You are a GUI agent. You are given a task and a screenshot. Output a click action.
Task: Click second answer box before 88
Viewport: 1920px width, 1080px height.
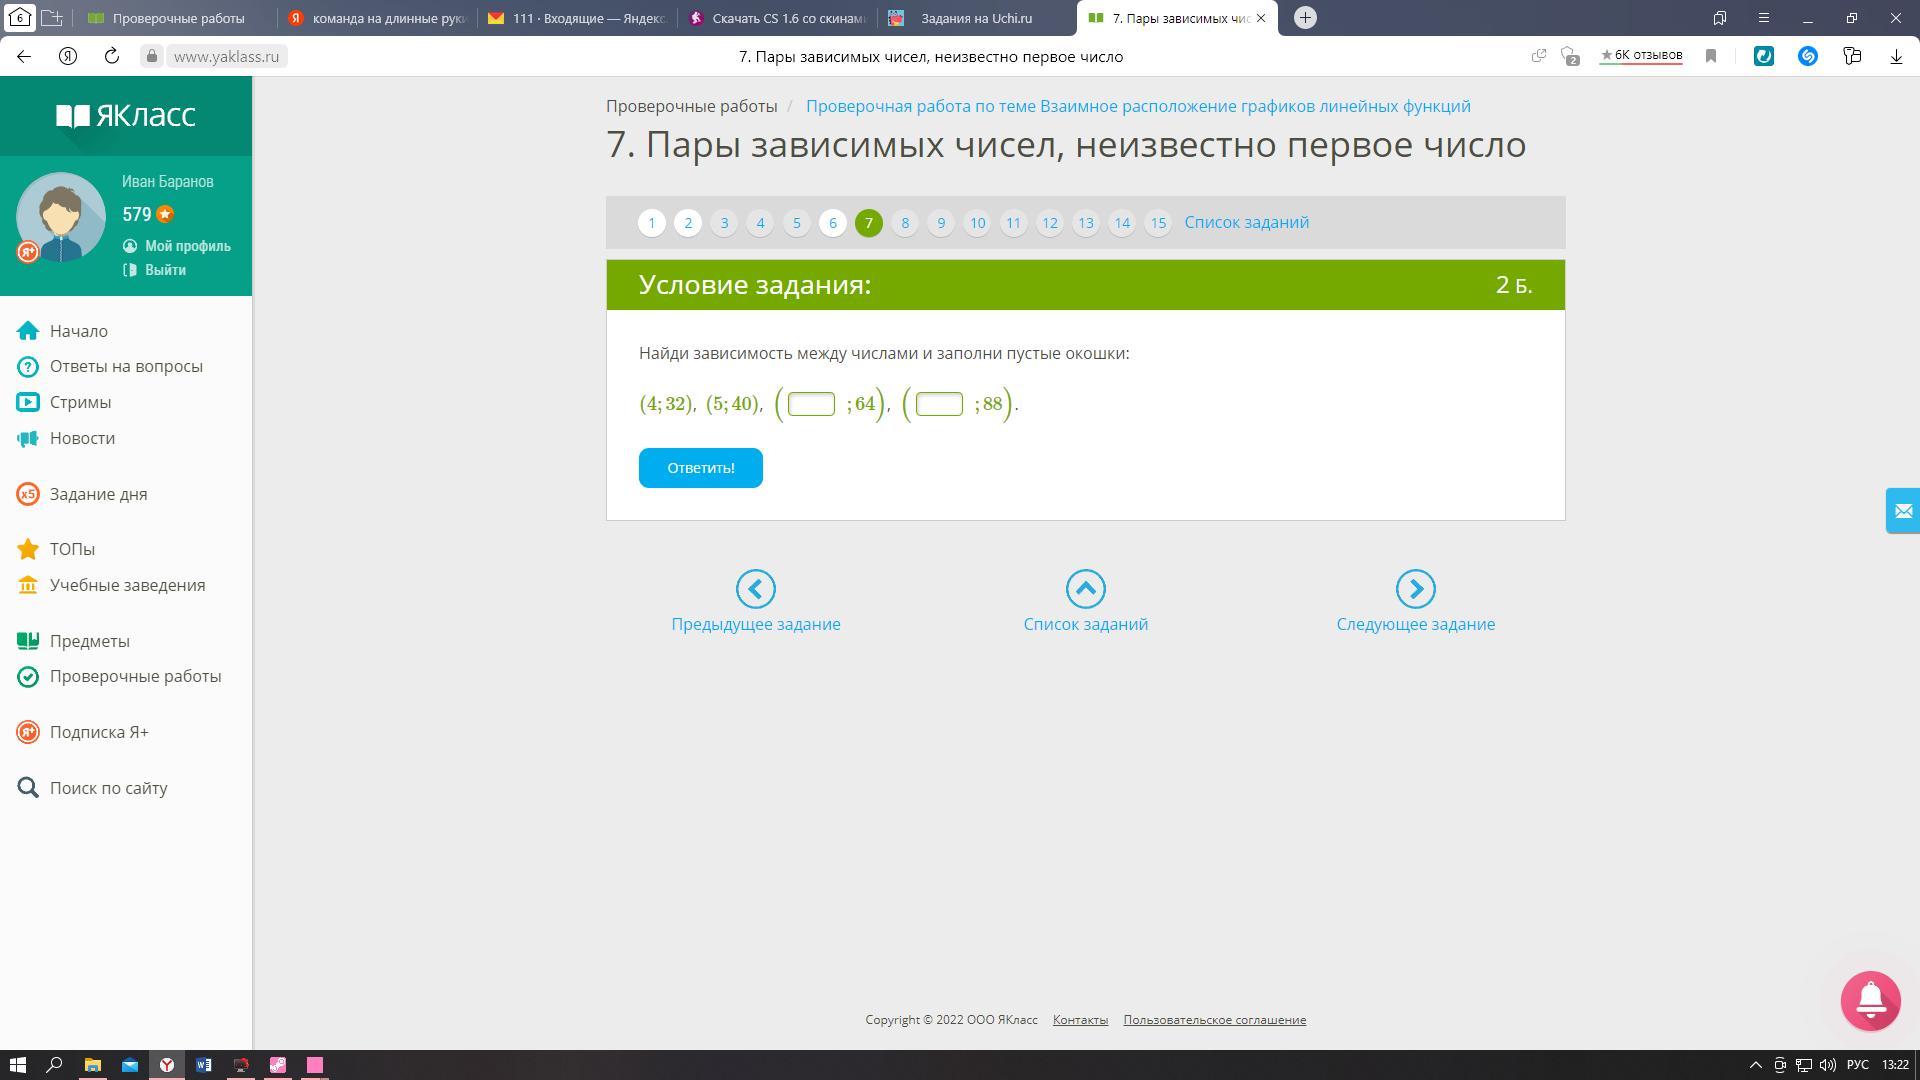click(x=938, y=404)
